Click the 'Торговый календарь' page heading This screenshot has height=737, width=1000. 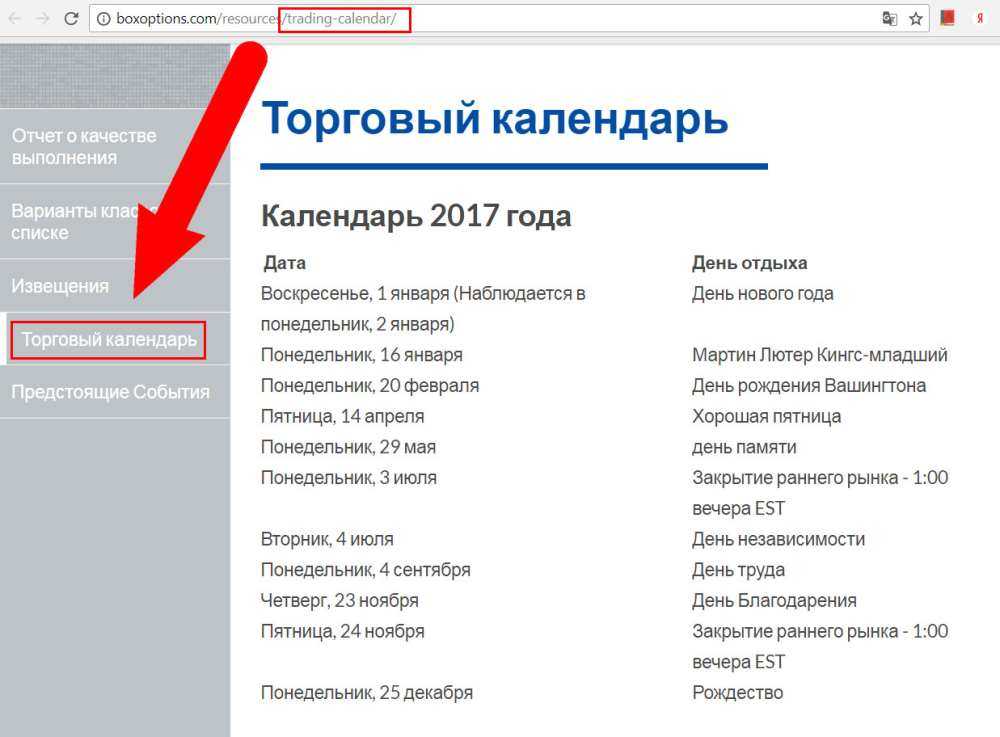(x=494, y=119)
